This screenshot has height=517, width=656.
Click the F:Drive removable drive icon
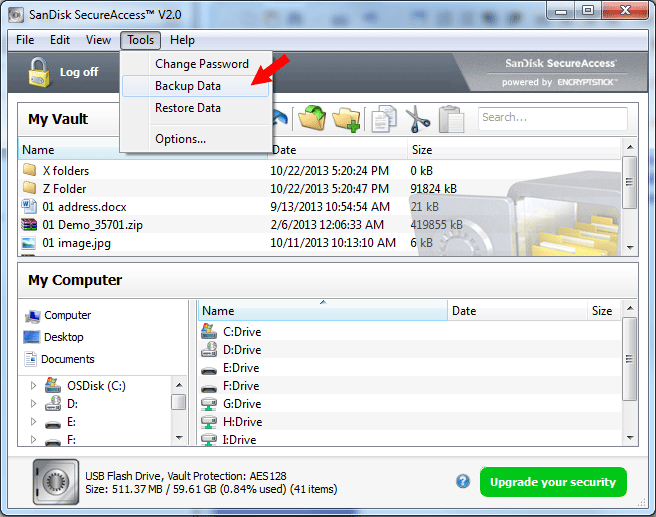click(209, 388)
